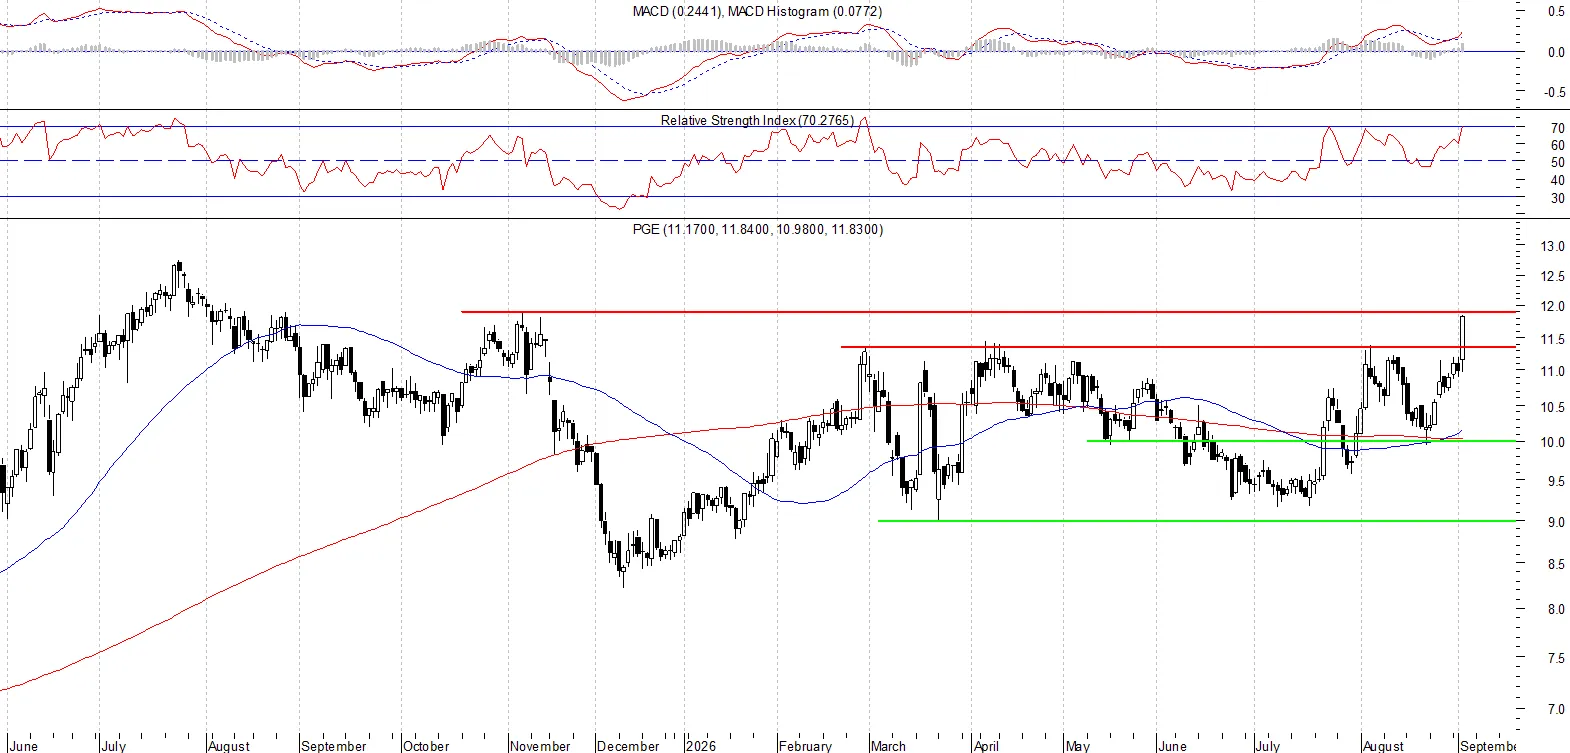The width and height of the screenshot is (1570, 753).
Task: Click the second July label on the time axis
Action: pyautogui.click(x=1267, y=746)
